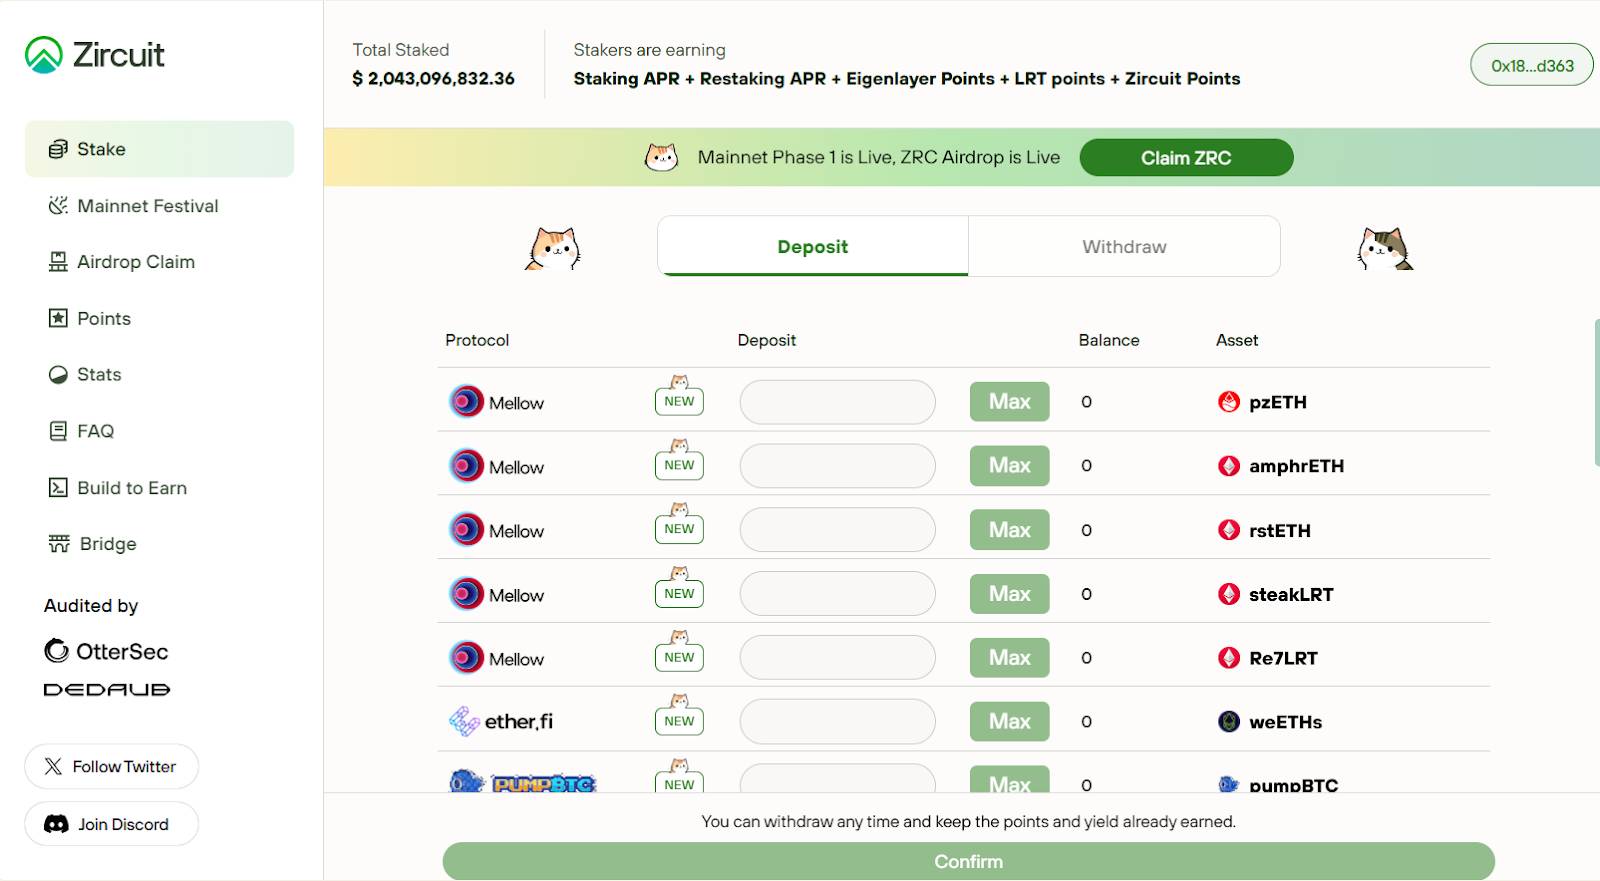
Task: Click the page vertical scrollbar
Action: point(1596,392)
